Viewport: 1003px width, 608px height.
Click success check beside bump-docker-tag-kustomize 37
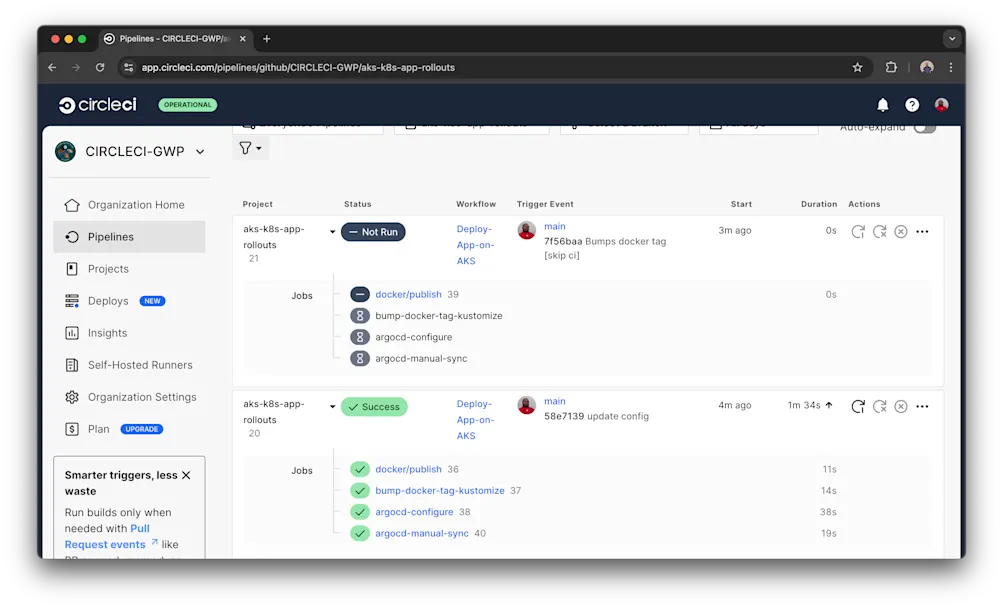pos(359,490)
